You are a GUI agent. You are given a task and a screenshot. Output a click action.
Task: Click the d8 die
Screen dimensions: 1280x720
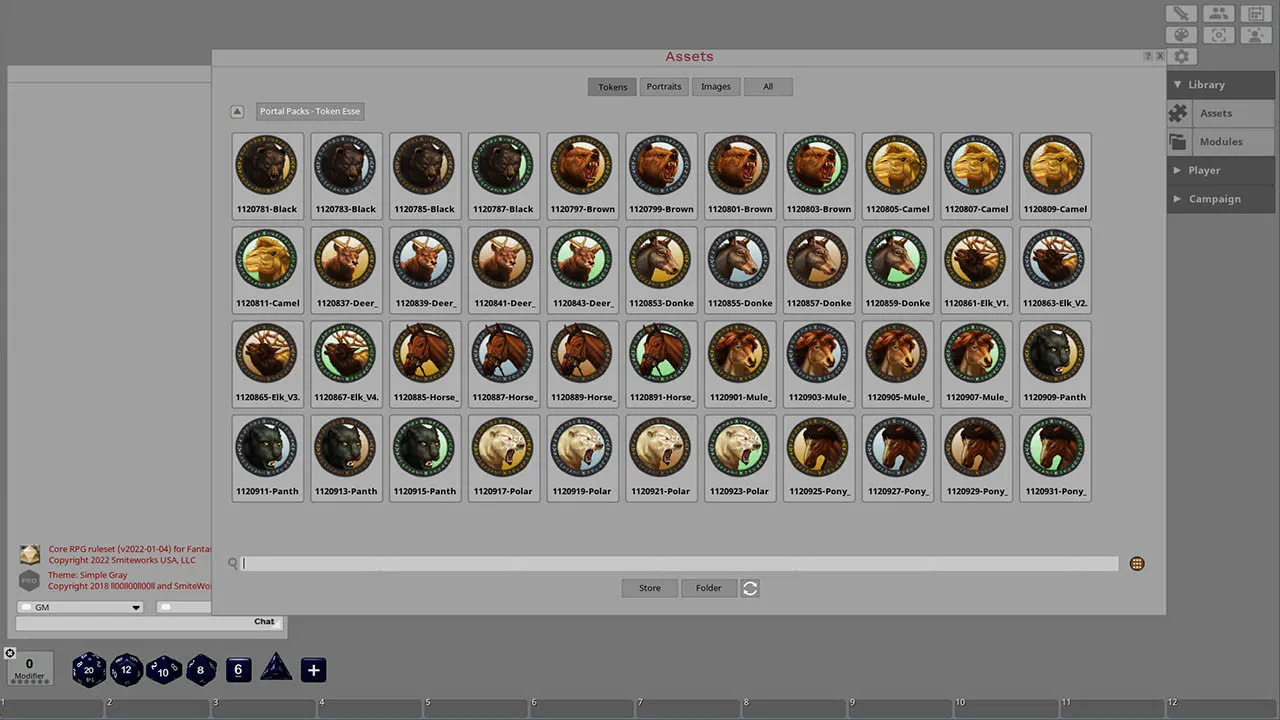coord(201,670)
